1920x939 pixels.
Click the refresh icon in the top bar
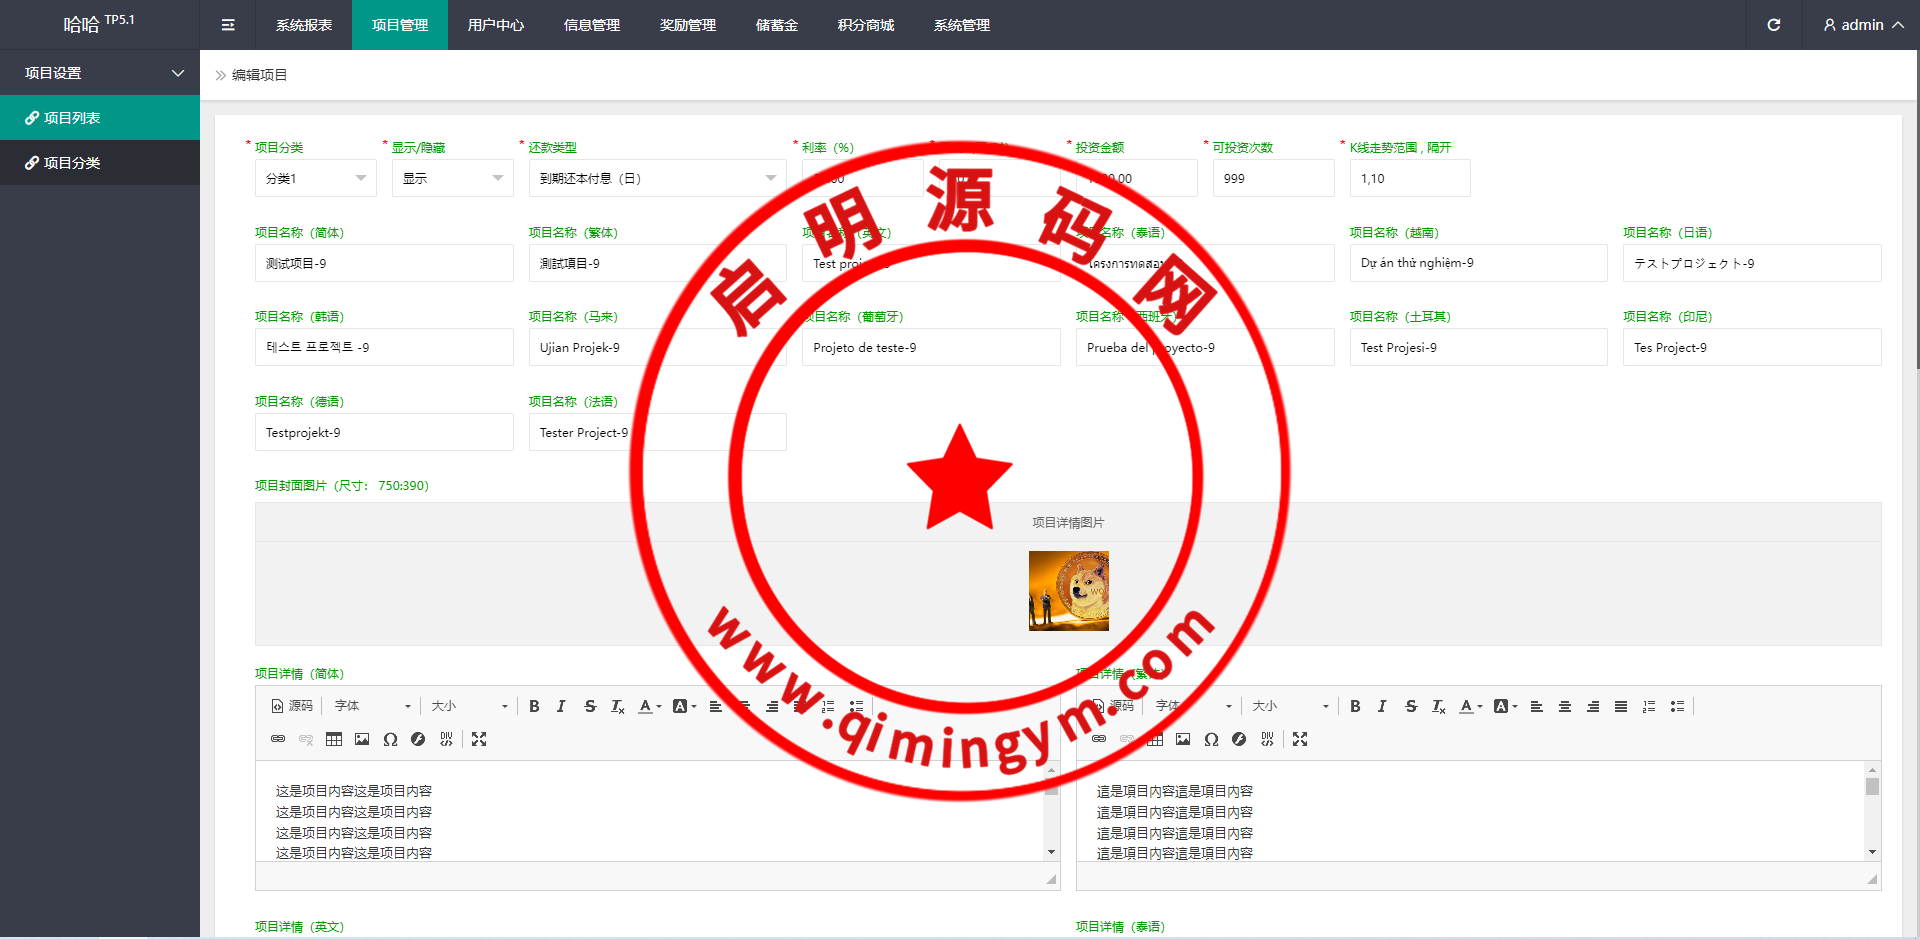point(1773,25)
